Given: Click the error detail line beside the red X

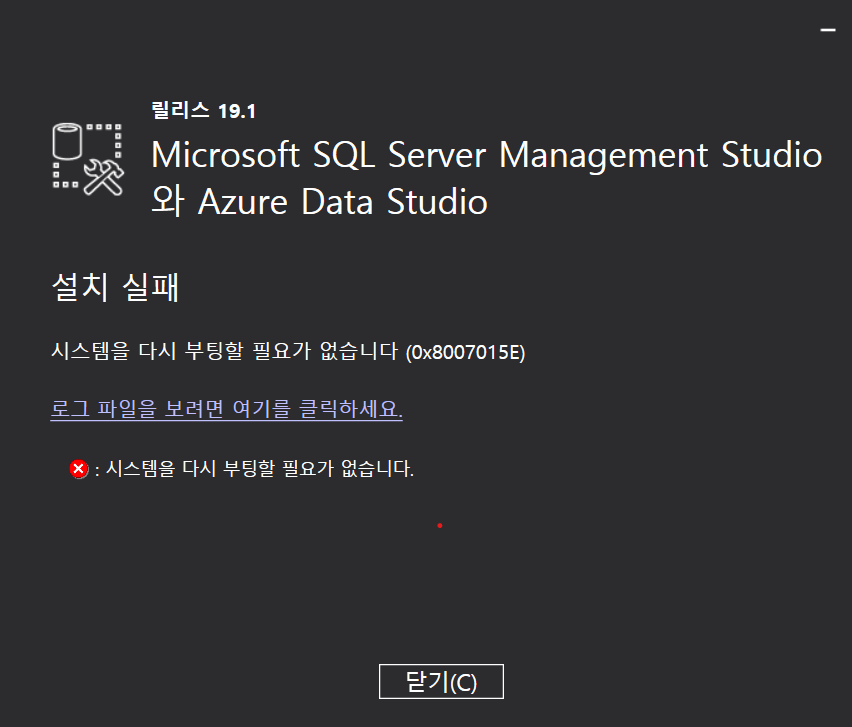Looking at the screenshot, I should point(254,468).
